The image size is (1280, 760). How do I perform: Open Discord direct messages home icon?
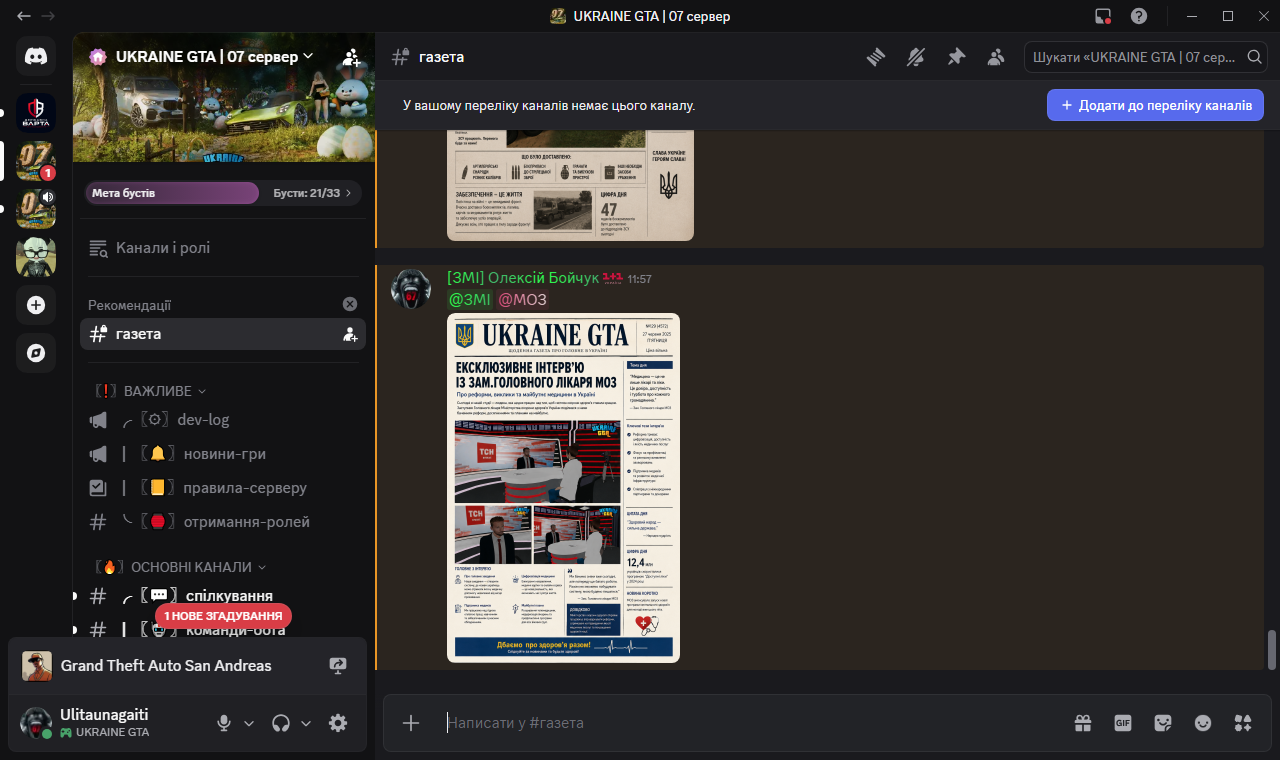[36, 56]
